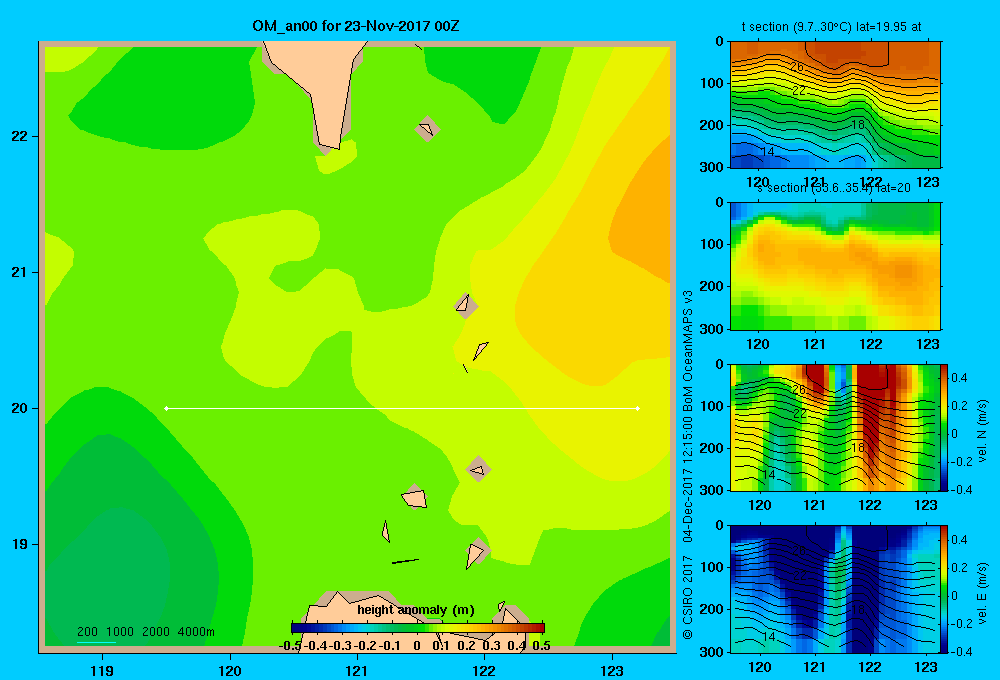Open the salinity section panel (s section)
This screenshot has height=680, width=1000.
click(835, 266)
